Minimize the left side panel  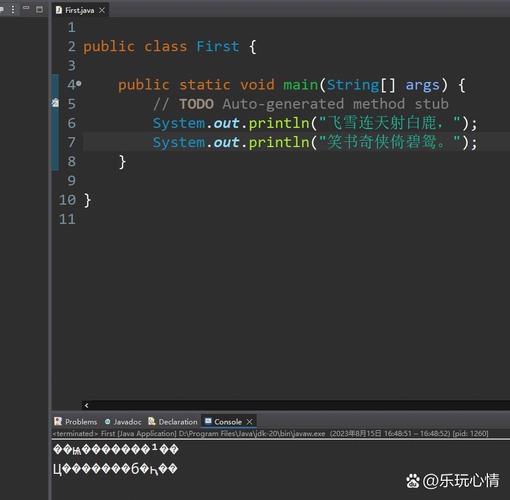click(x=26, y=8)
